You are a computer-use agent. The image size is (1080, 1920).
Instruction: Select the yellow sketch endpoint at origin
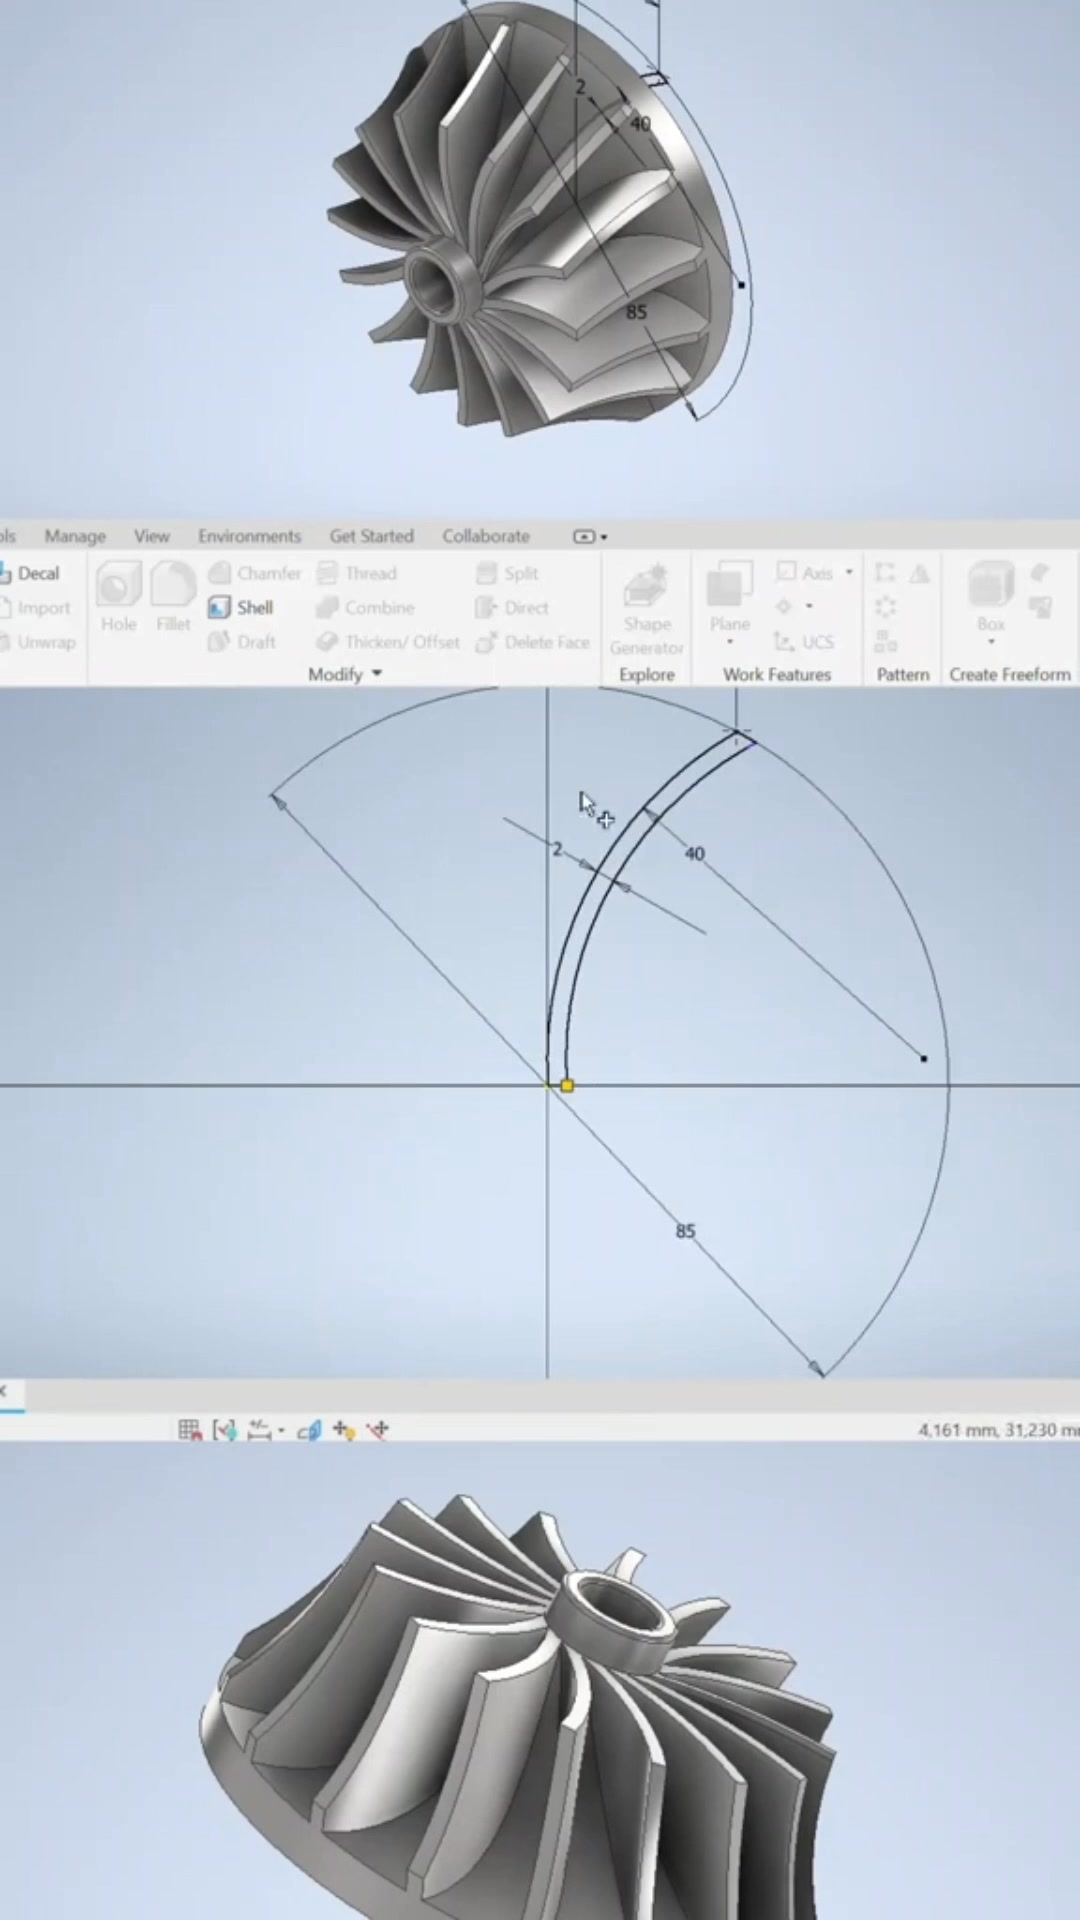point(567,1085)
